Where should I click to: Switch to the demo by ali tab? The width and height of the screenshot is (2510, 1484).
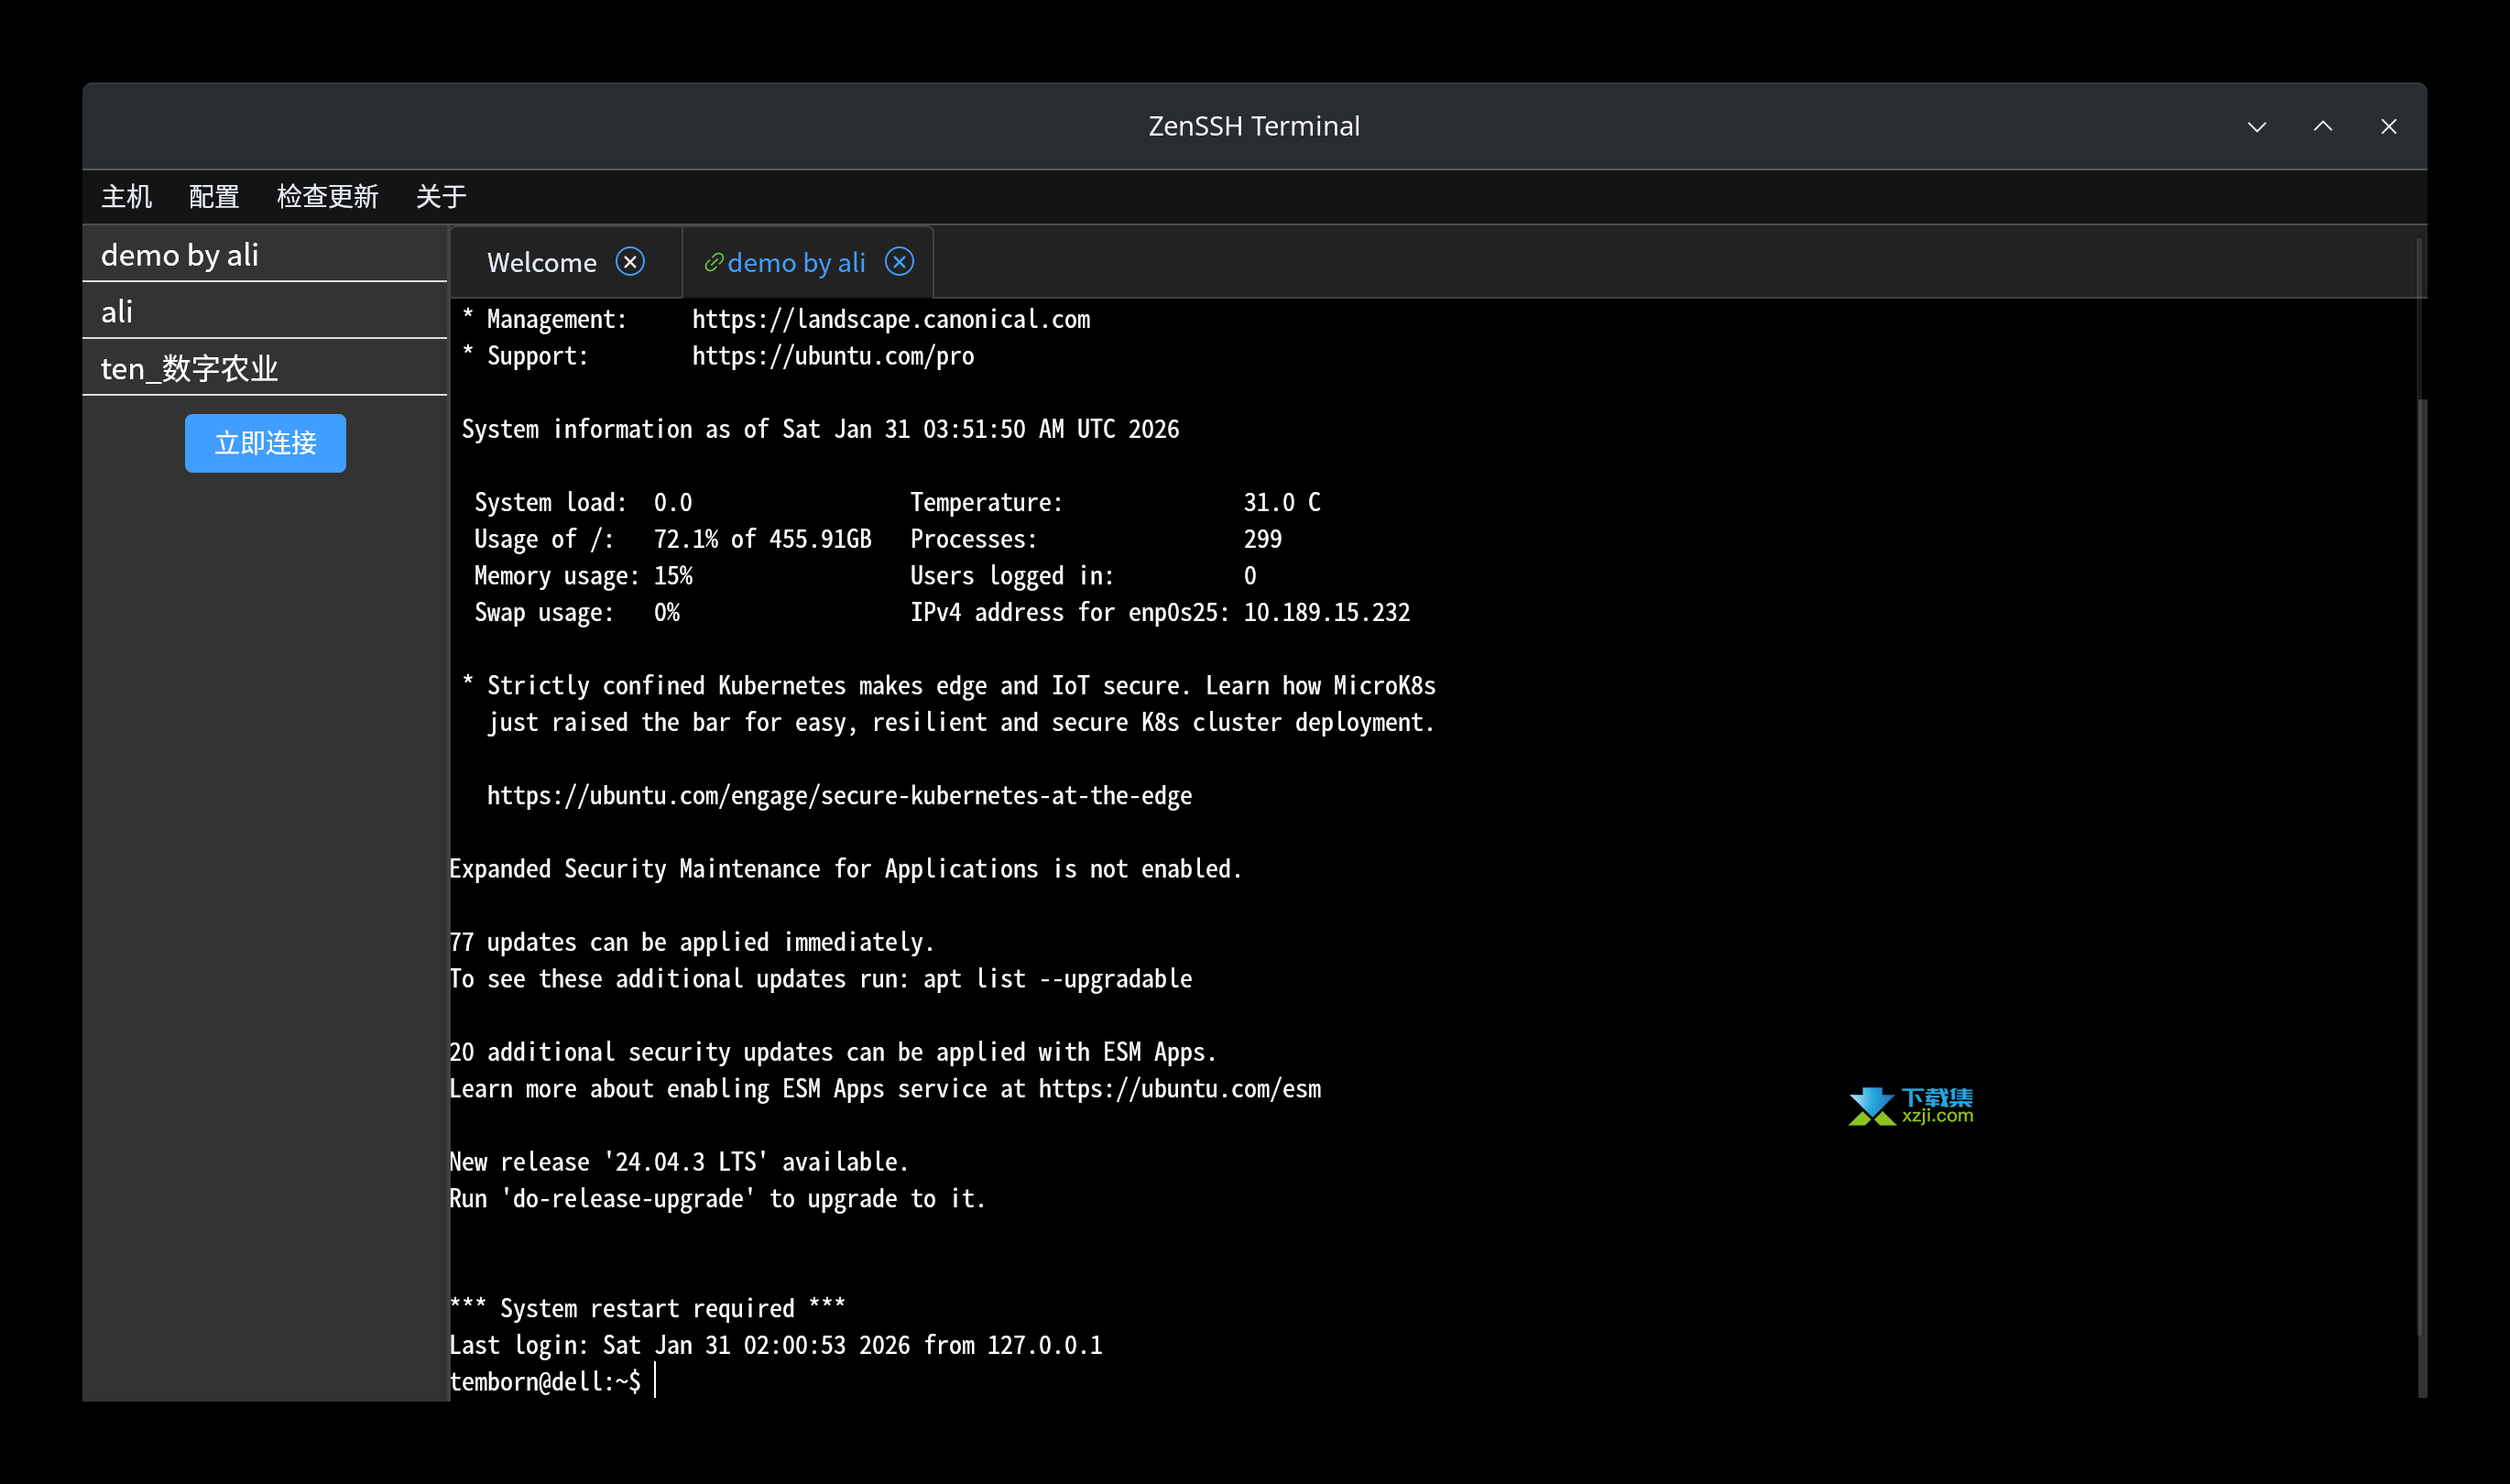[x=796, y=263]
